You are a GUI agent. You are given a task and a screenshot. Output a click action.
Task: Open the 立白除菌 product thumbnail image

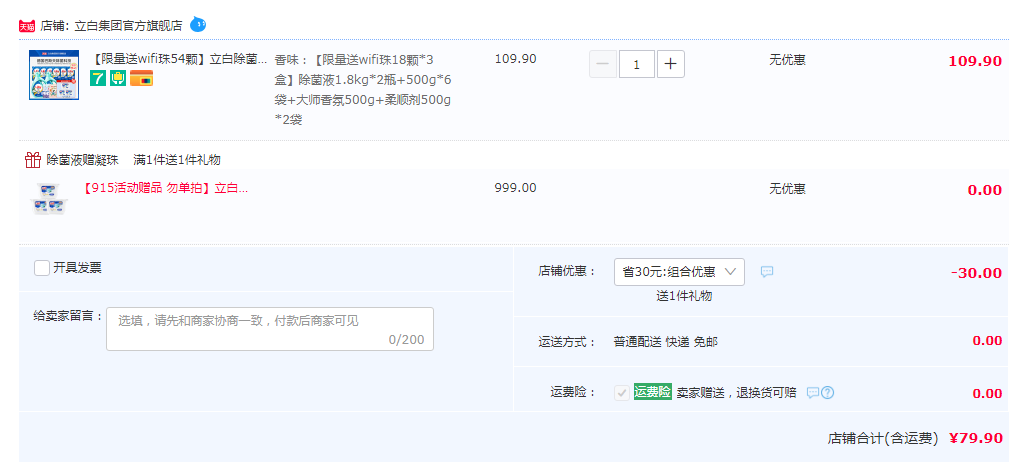pyautogui.click(x=54, y=75)
